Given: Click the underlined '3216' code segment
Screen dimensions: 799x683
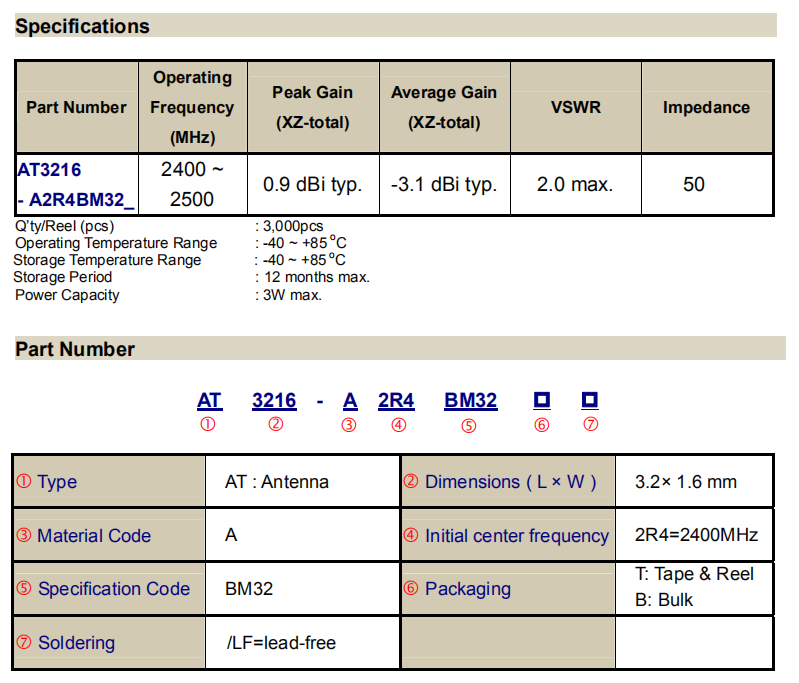Looking at the screenshot, I should point(274,401).
